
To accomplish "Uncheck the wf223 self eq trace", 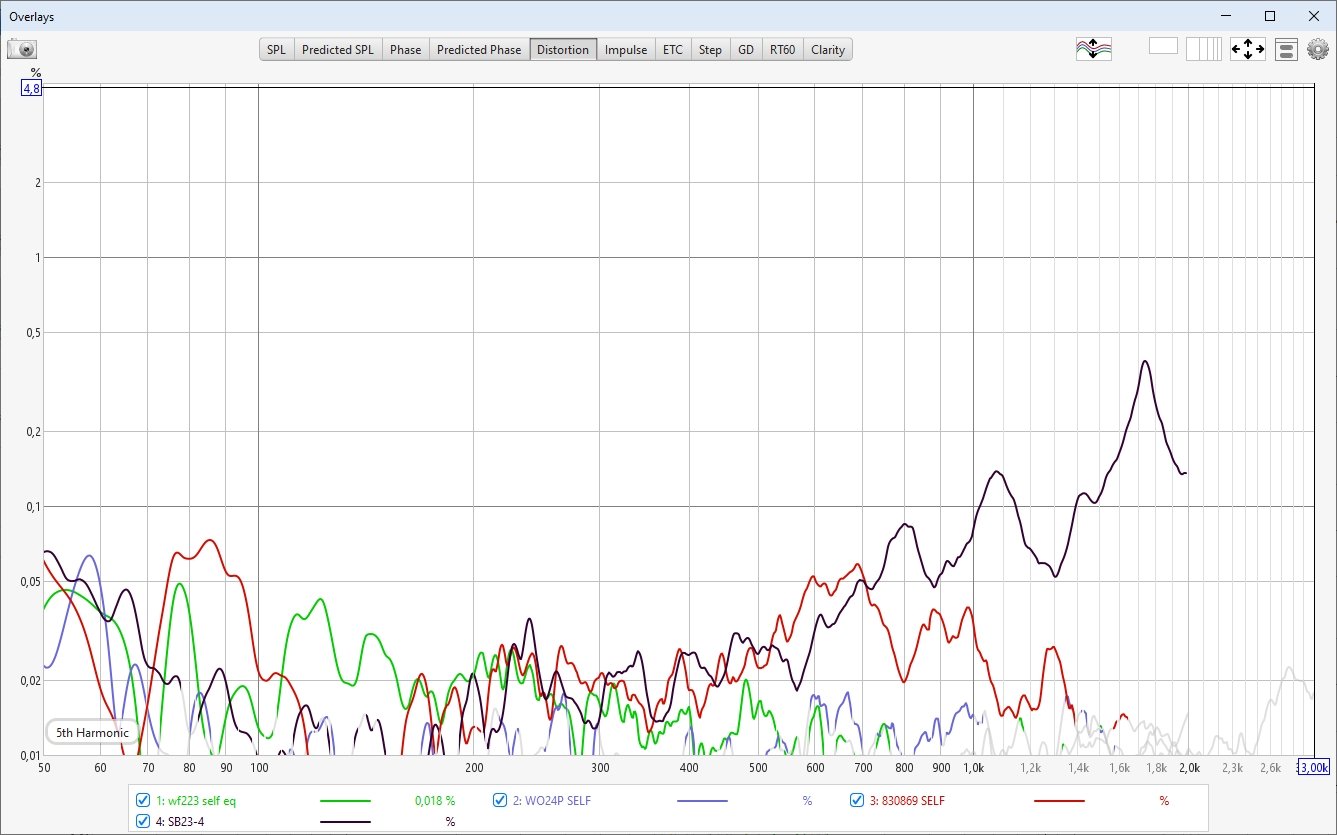I will point(142,801).
